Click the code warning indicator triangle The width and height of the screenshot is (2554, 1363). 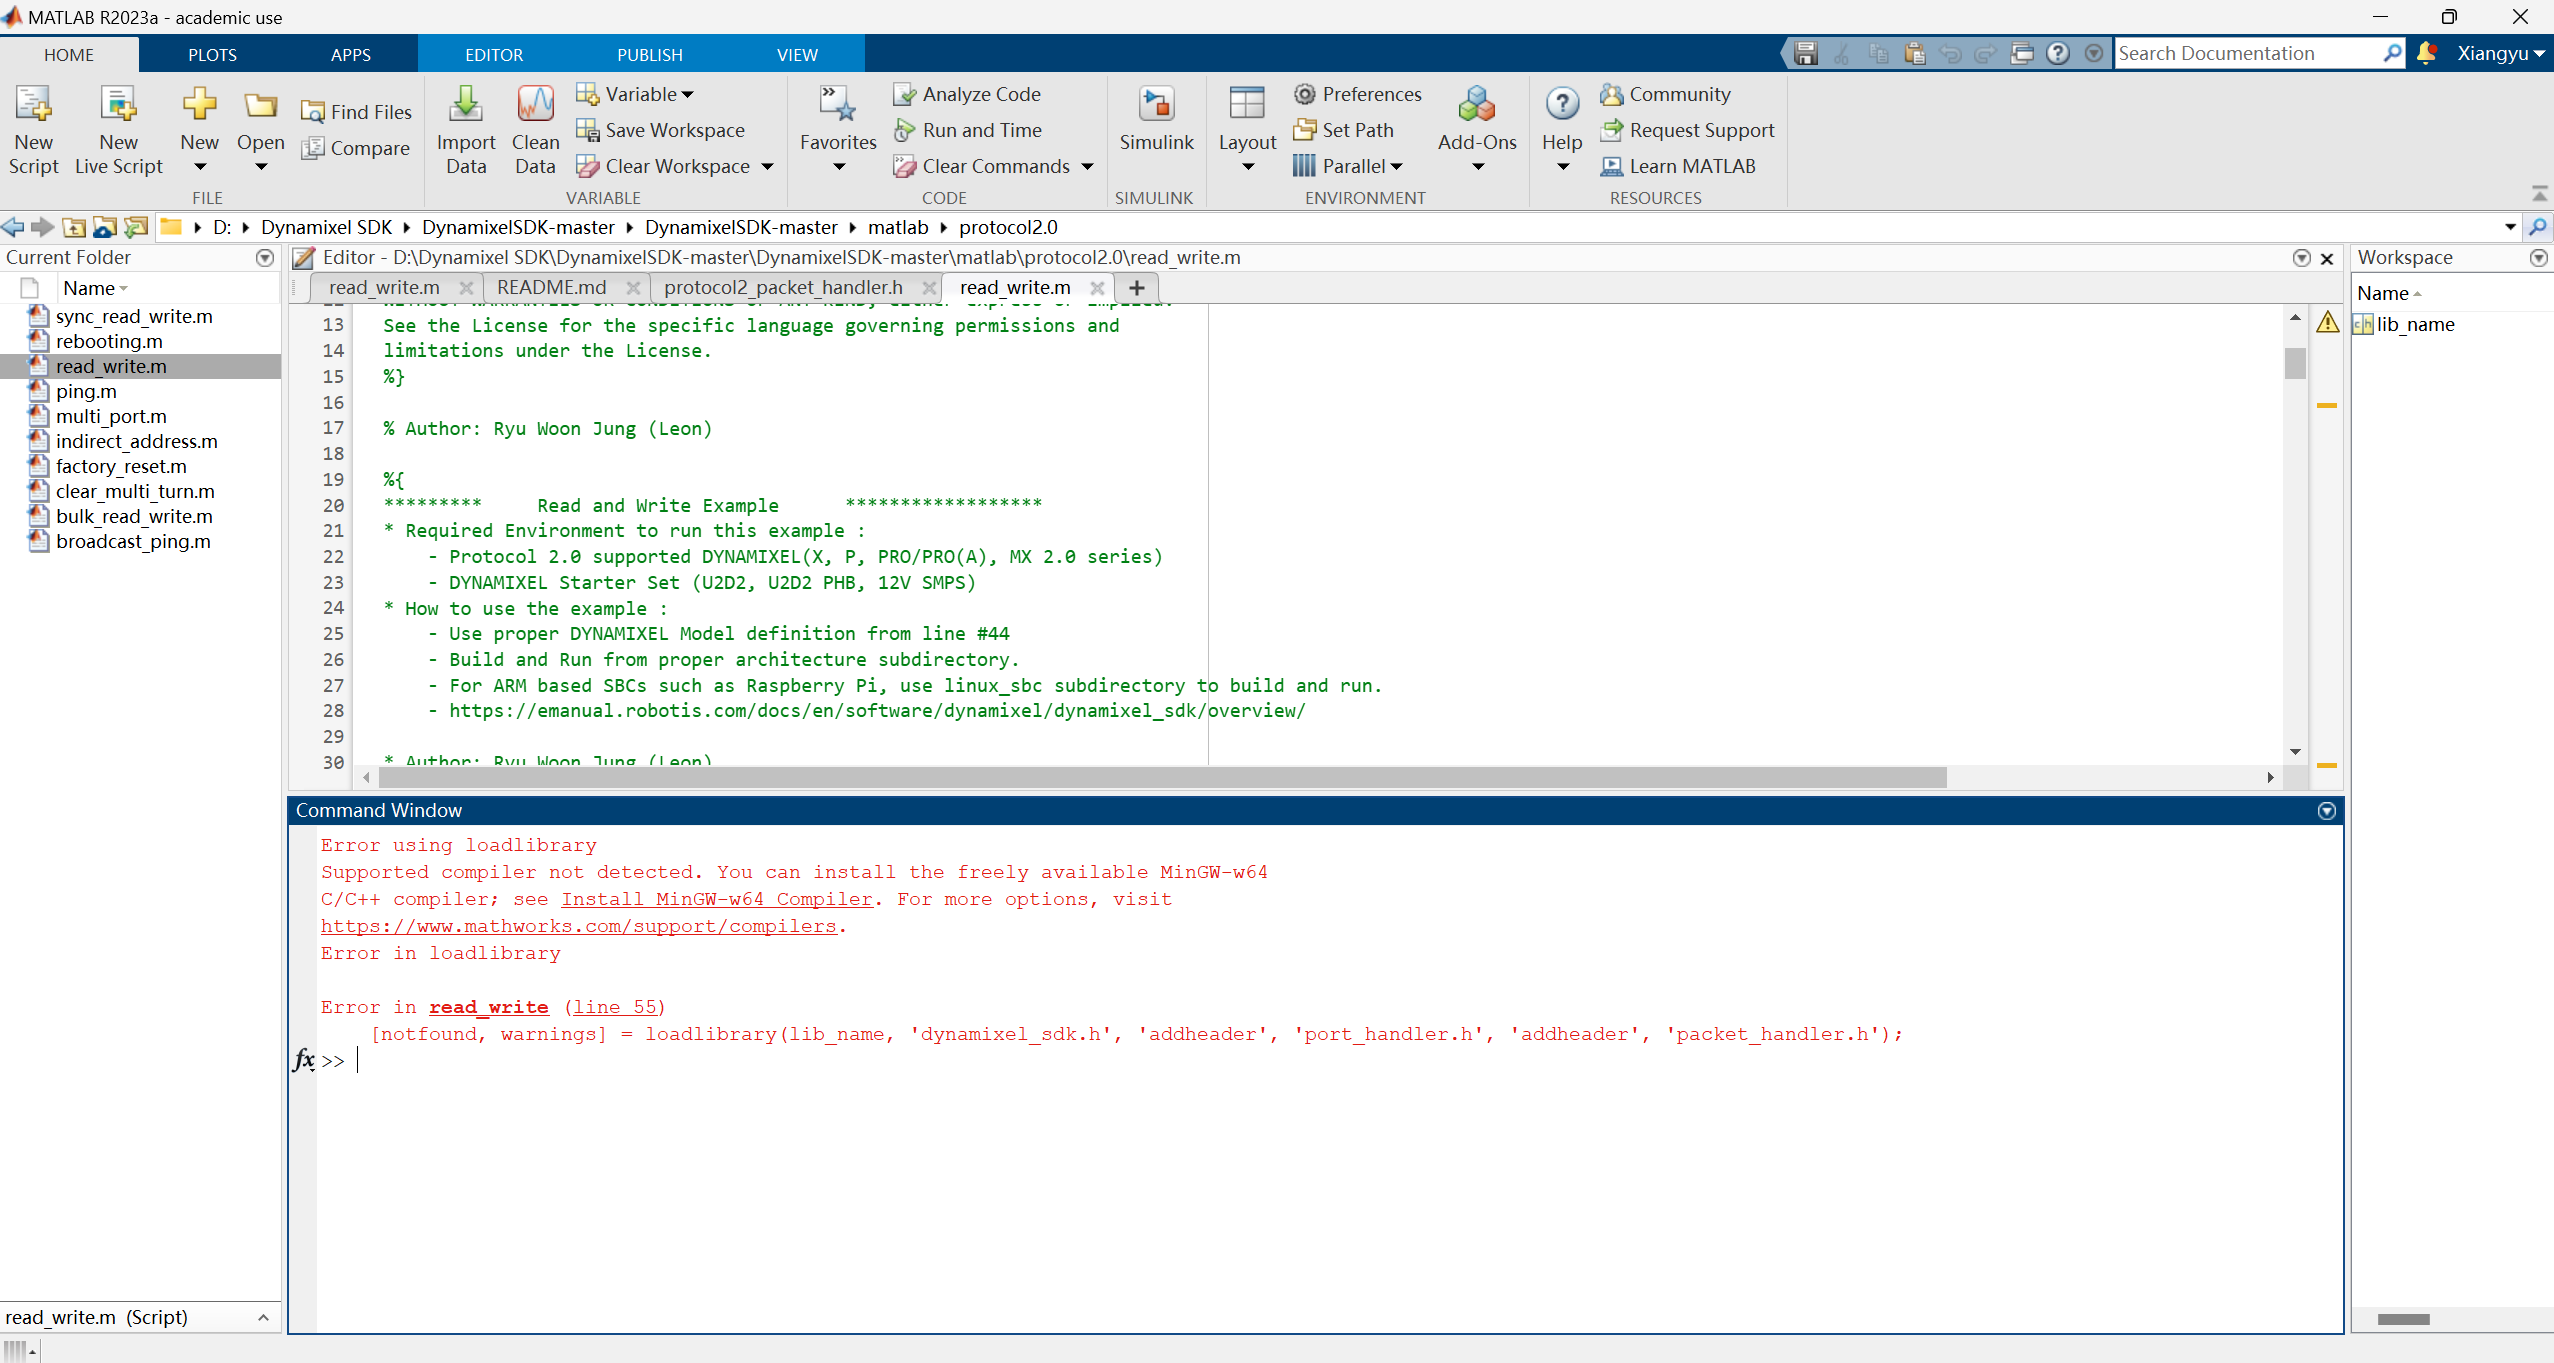(2328, 322)
